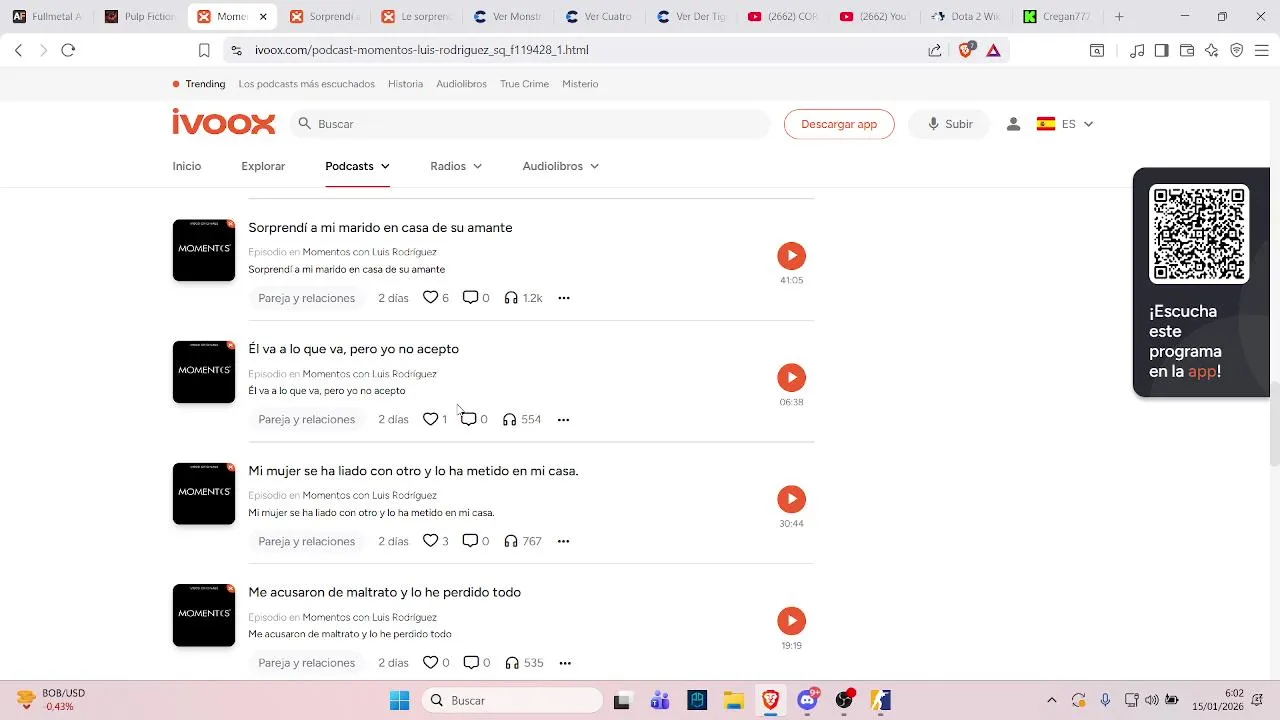1280x720 pixels.
Task: Open the user account icon
Action: (1013, 124)
